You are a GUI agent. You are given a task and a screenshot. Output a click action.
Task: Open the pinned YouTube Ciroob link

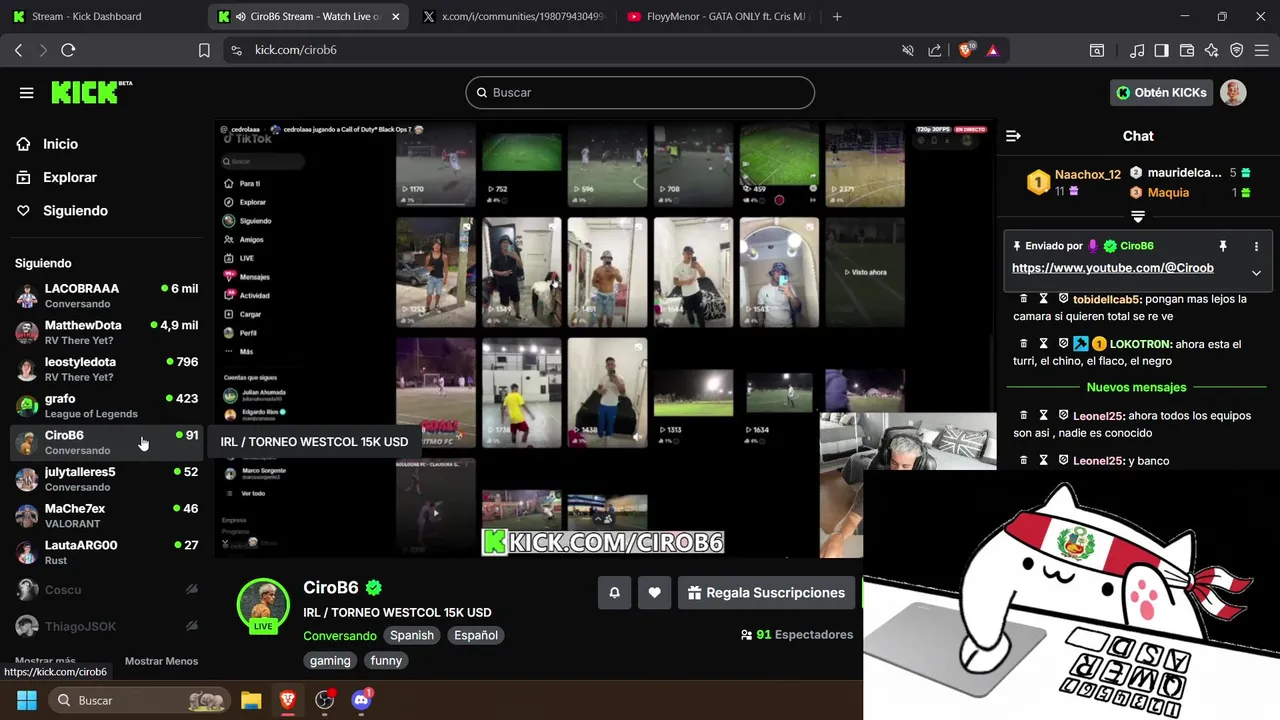(1113, 268)
